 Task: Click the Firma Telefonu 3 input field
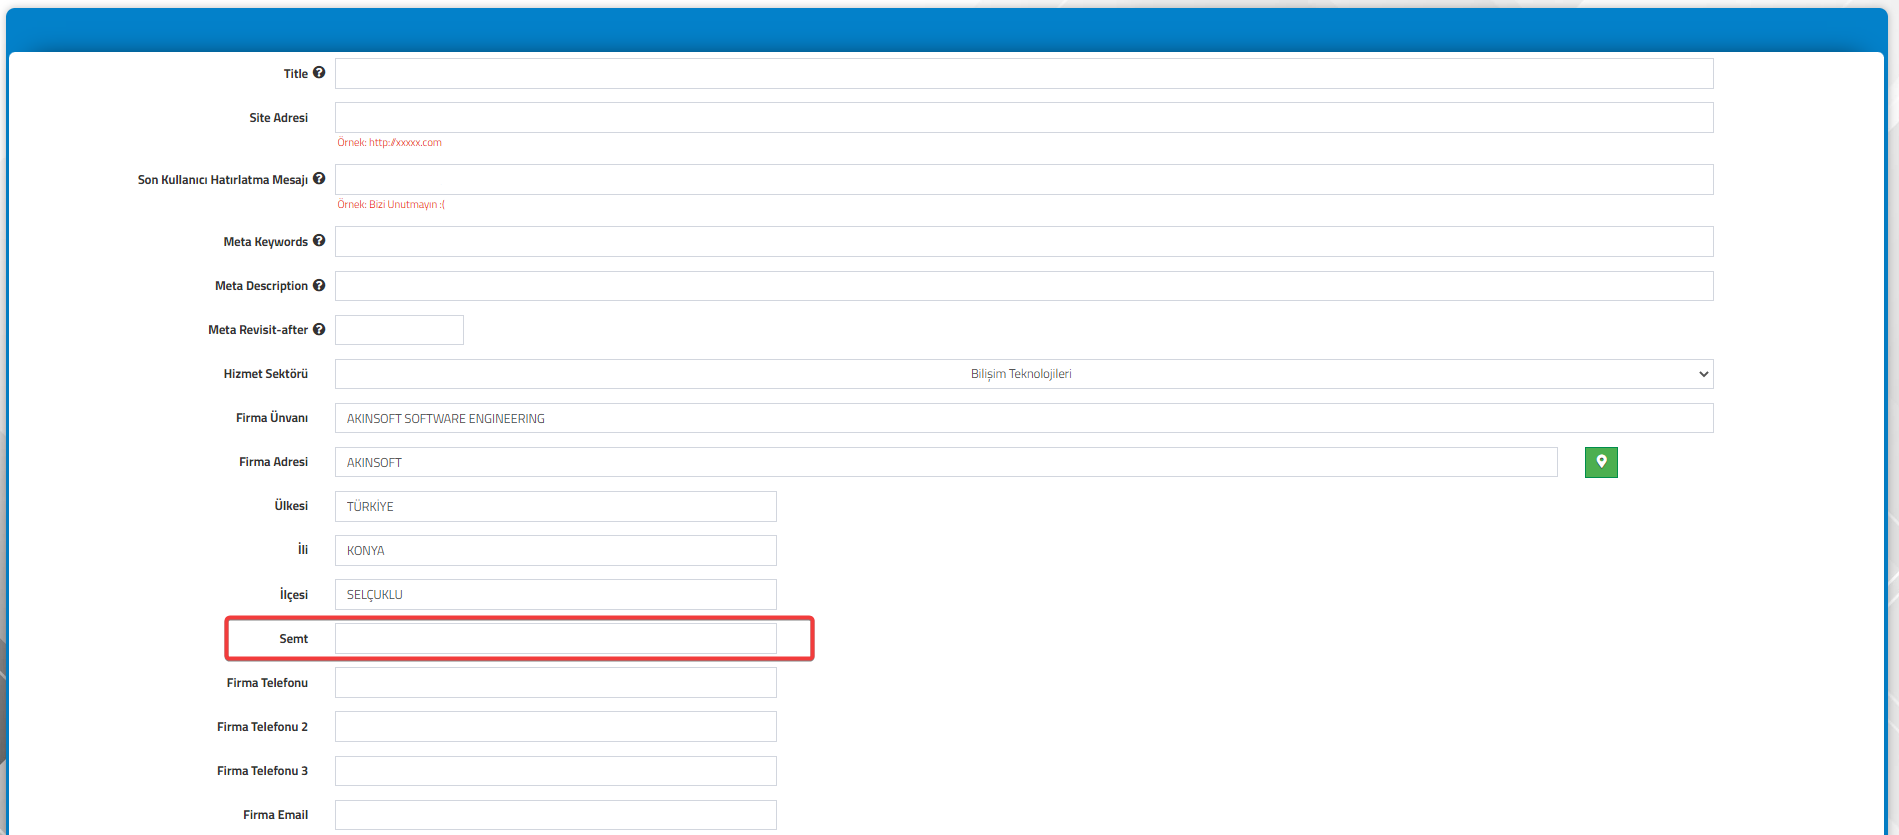click(556, 771)
